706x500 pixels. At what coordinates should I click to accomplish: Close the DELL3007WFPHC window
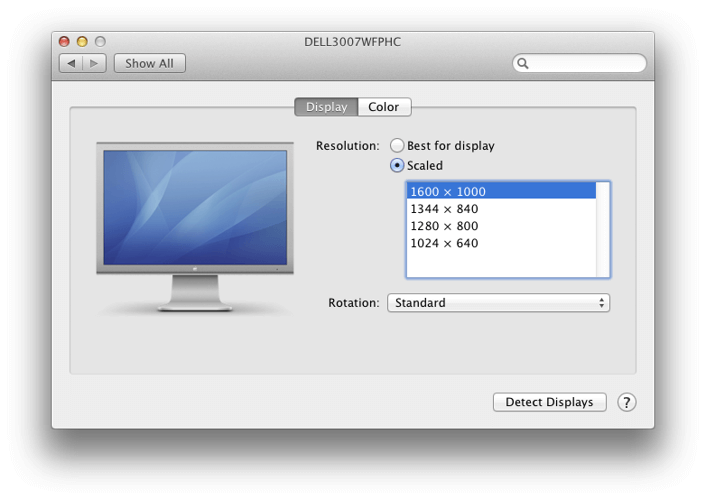point(64,42)
